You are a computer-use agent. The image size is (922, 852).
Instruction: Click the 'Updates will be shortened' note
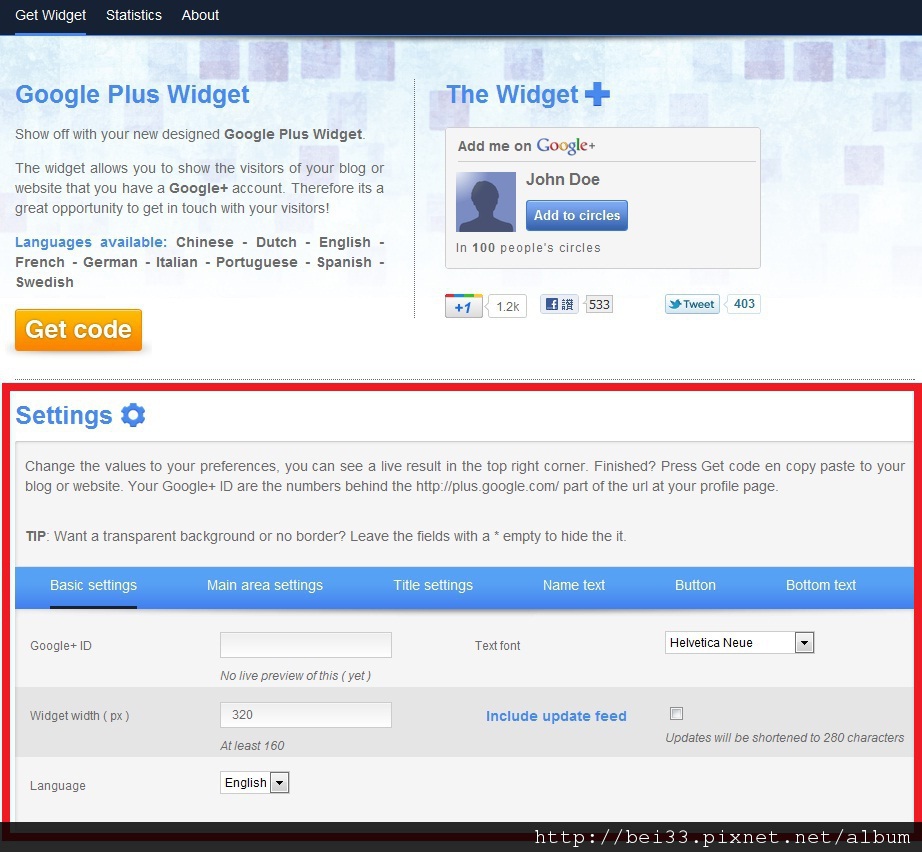pyautogui.click(x=784, y=737)
